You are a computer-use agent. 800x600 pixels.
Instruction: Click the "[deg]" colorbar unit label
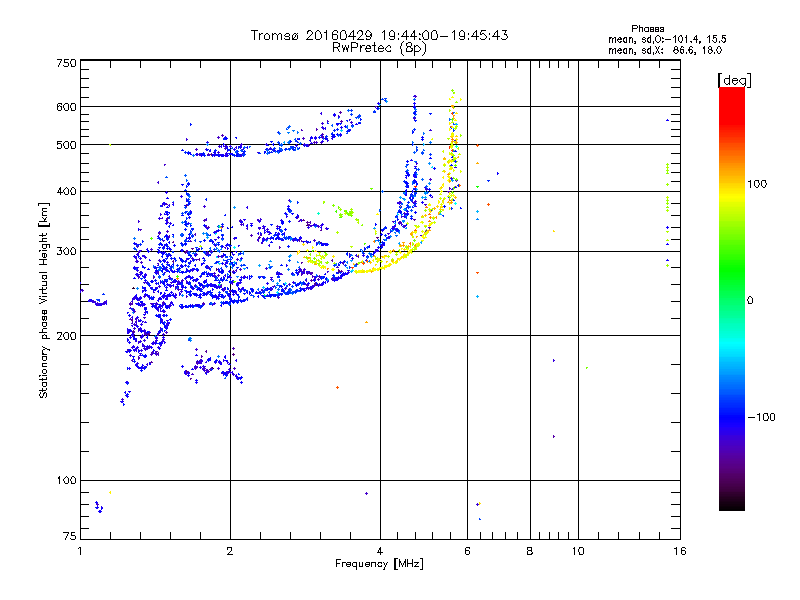(x=734, y=80)
